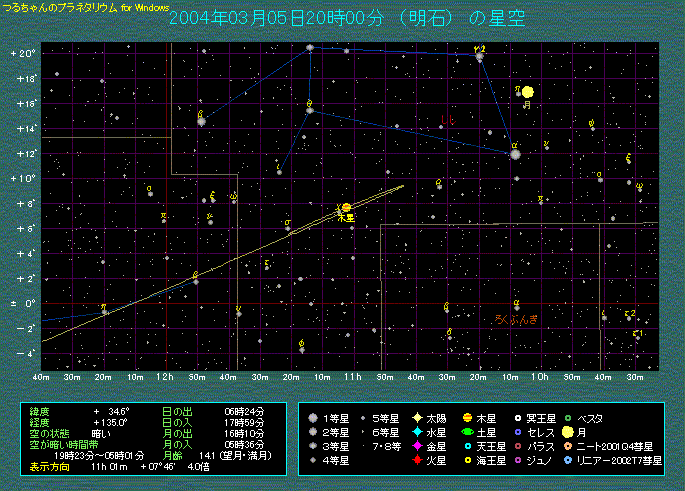Select Jupiter (木星) on the star chart
Viewport: 685px width, 491px height.
click(346, 208)
